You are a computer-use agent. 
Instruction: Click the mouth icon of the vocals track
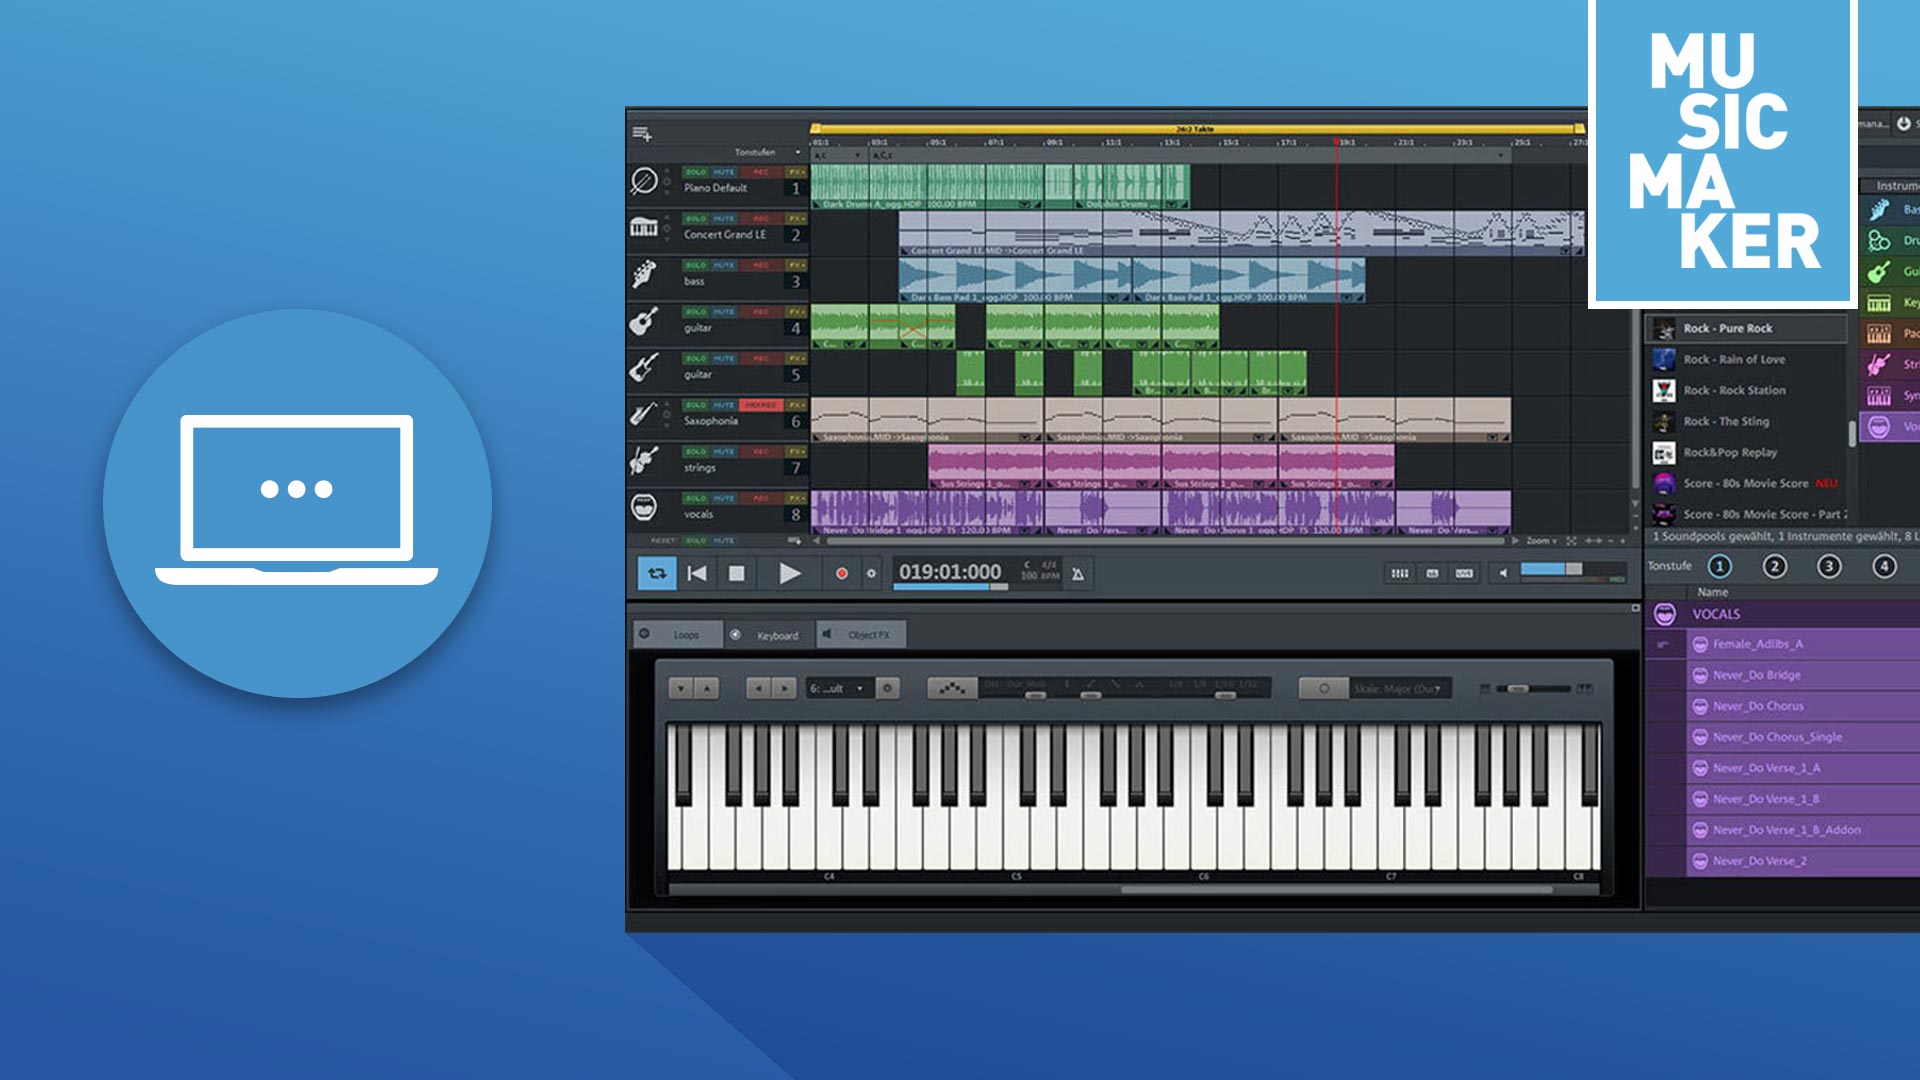(x=644, y=507)
